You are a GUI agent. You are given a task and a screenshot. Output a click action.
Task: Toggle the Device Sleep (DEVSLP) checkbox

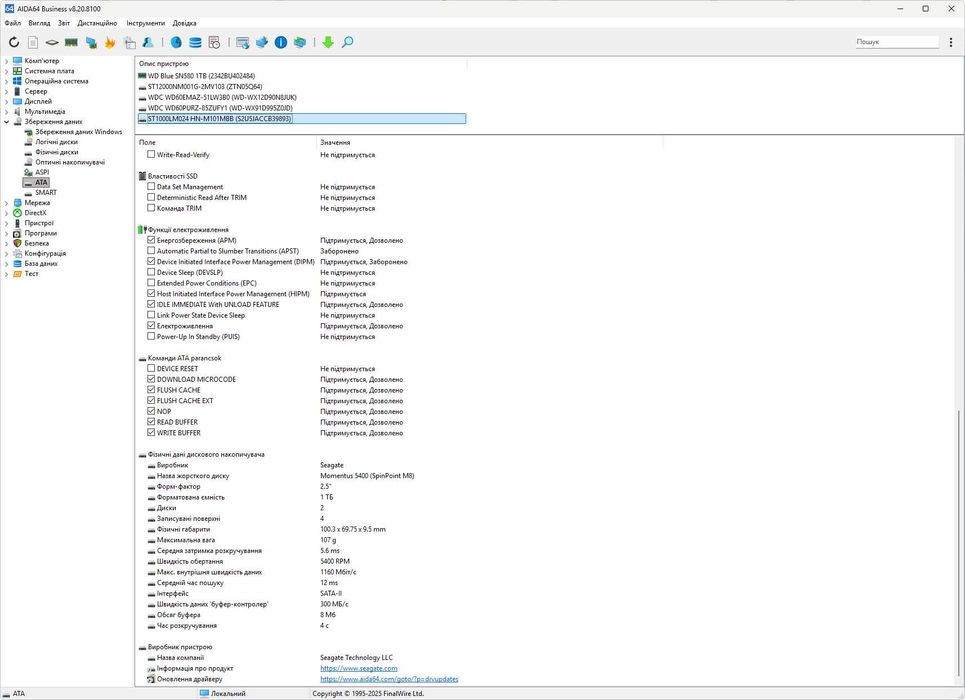tap(151, 272)
